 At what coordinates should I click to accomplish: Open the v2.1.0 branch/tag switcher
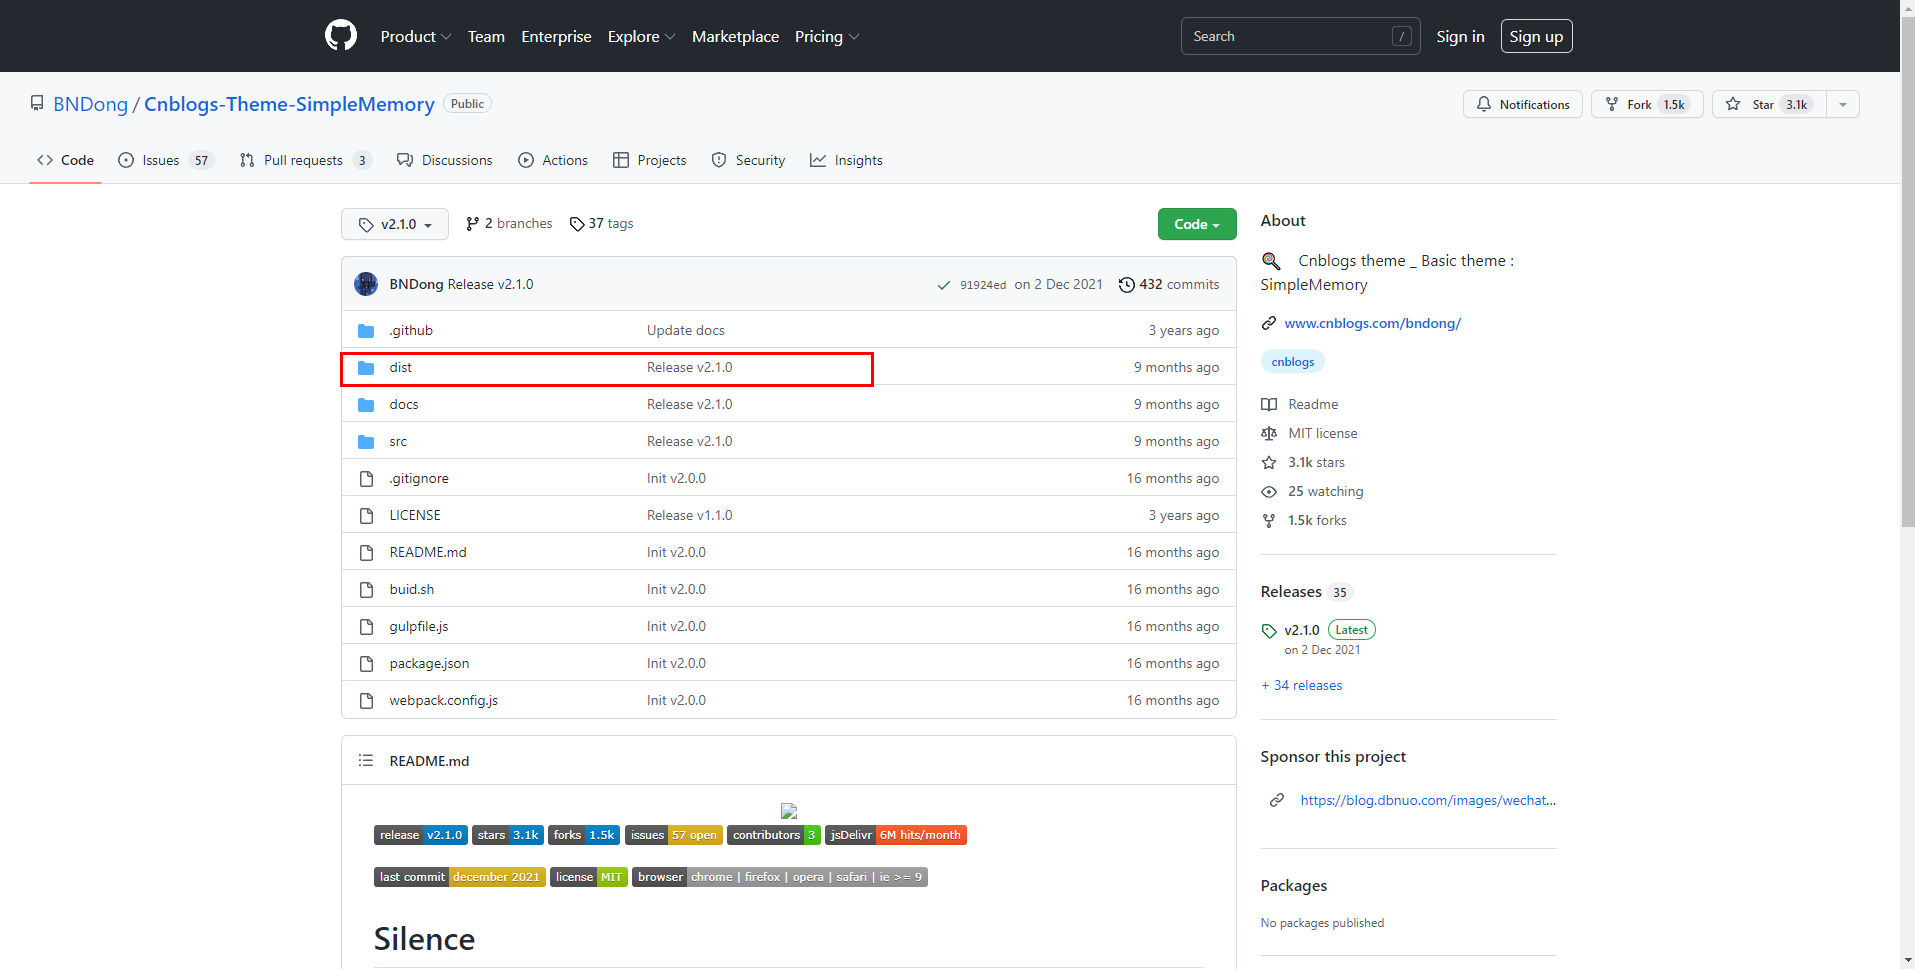tap(395, 224)
